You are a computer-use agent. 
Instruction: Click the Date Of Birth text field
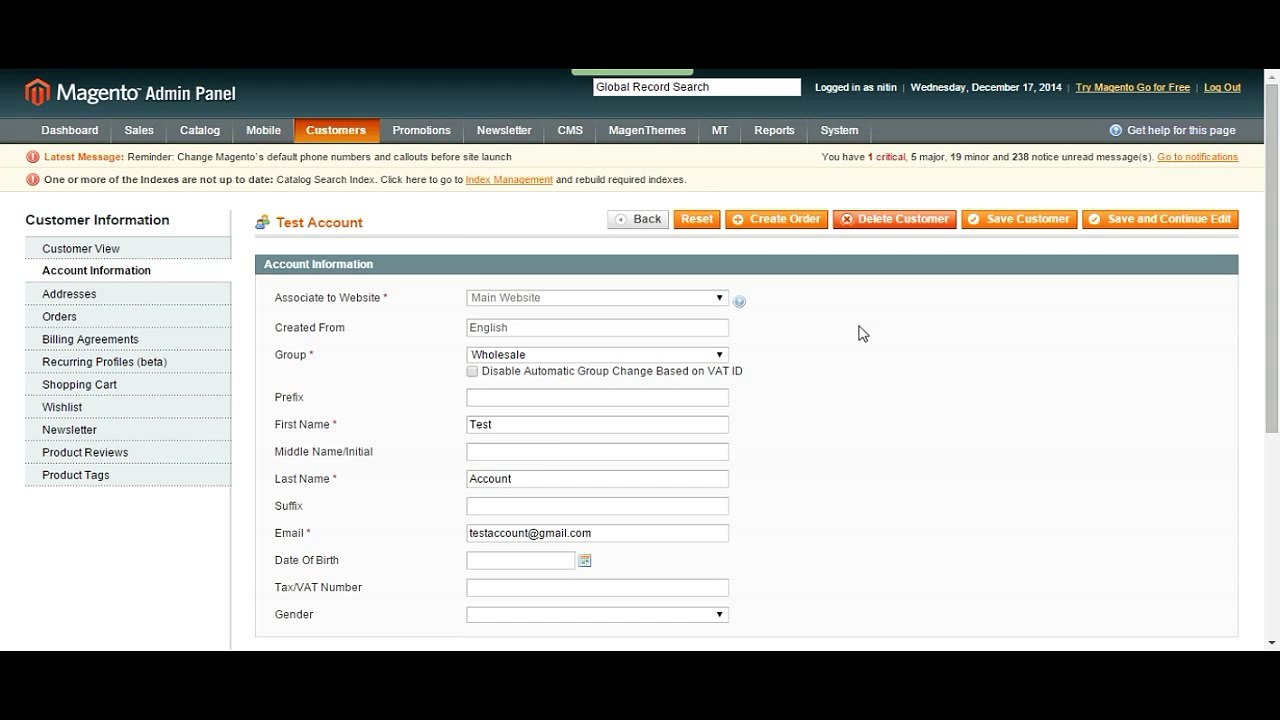(521, 561)
